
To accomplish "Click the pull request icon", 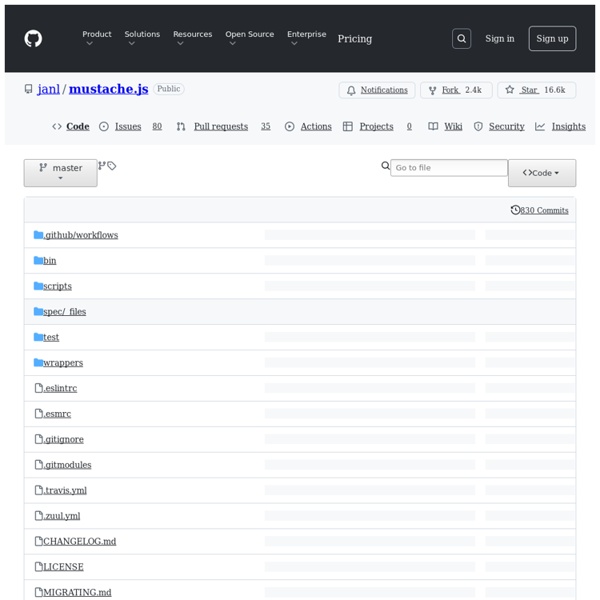I will coord(181,127).
